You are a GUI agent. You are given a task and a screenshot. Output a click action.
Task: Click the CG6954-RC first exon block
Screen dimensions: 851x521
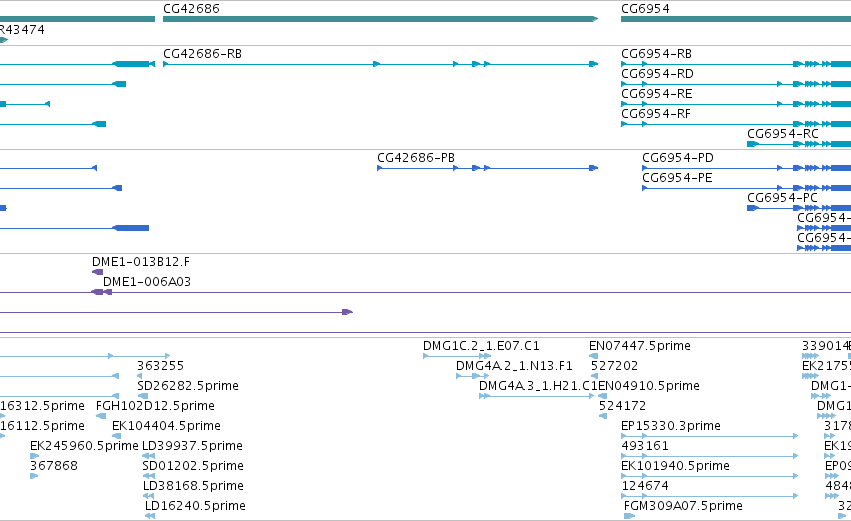(753, 144)
